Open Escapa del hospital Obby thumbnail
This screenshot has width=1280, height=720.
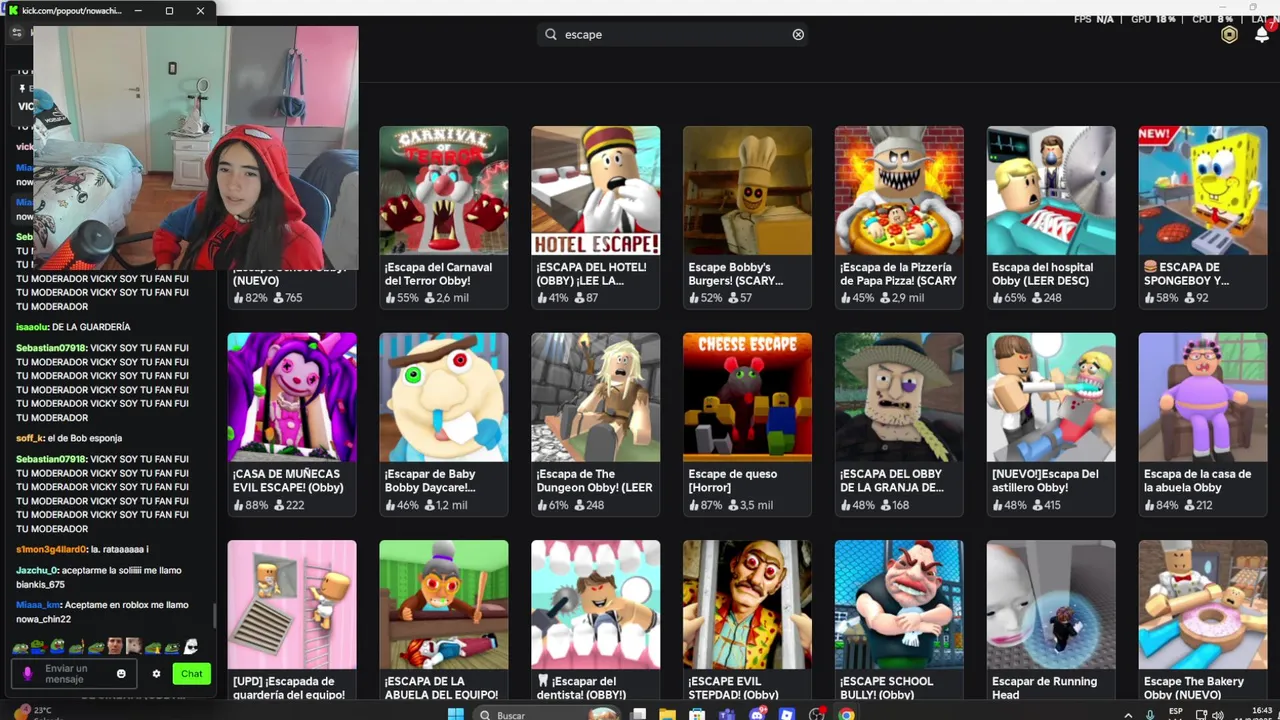pyautogui.click(x=1051, y=190)
